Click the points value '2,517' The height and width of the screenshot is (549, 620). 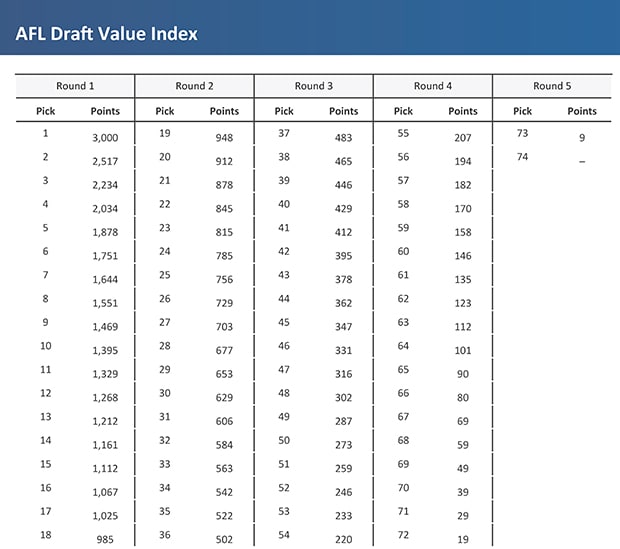coord(105,161)
